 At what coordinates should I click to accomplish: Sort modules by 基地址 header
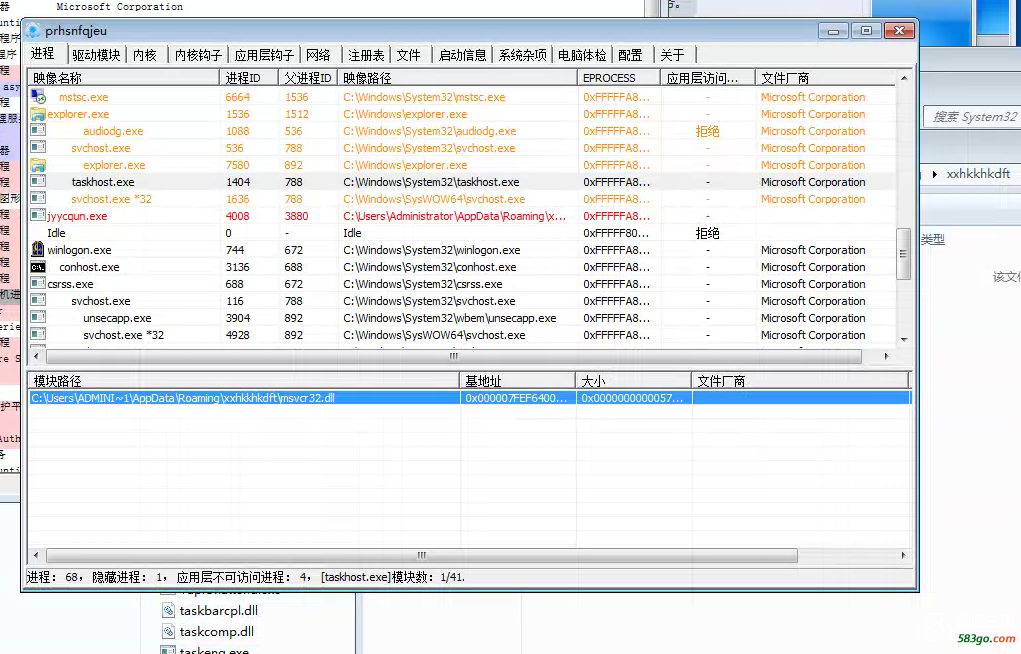pos(518,380)
